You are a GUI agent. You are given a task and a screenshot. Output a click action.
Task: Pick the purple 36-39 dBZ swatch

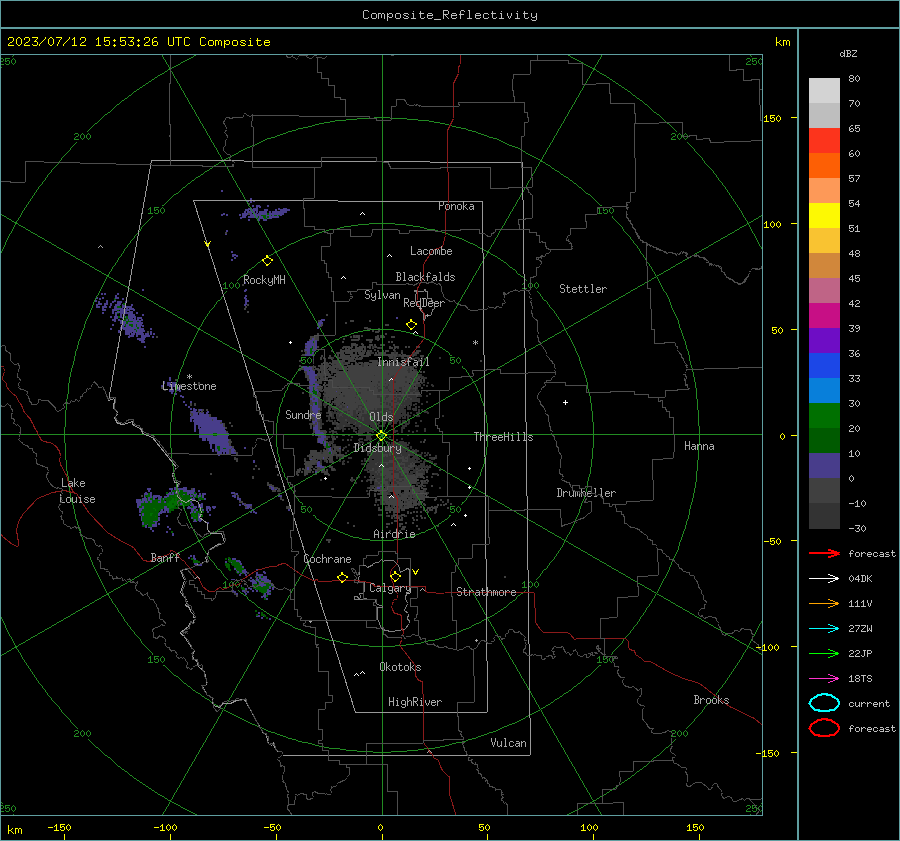coord(824,341)
